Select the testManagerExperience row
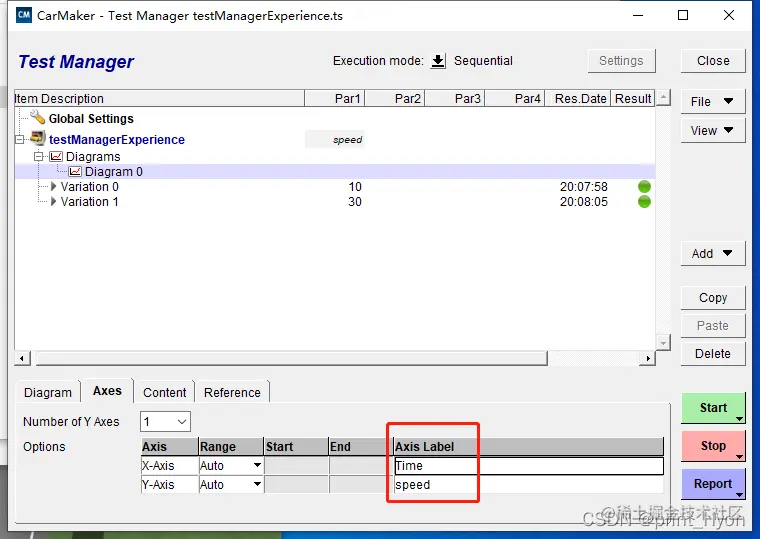The image size is (760, 539). 334,140
